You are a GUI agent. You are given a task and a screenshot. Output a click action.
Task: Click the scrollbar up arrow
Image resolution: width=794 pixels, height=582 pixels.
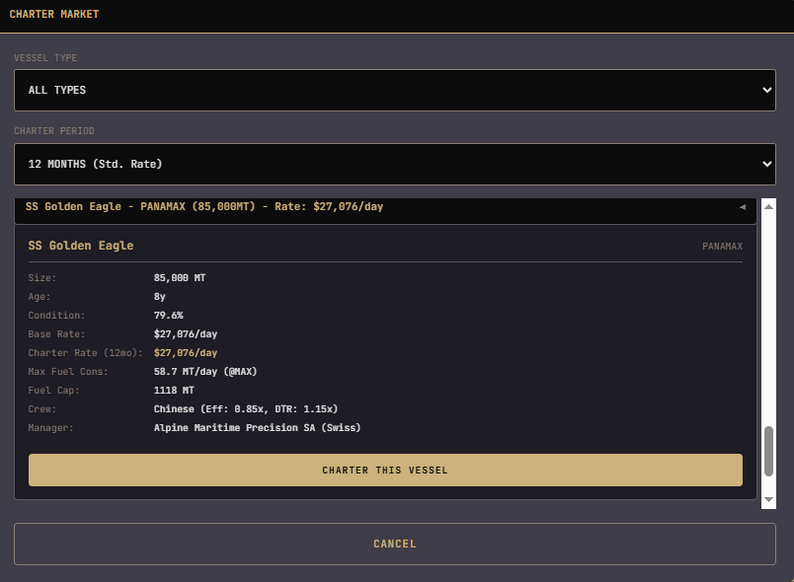click(769, 206)
